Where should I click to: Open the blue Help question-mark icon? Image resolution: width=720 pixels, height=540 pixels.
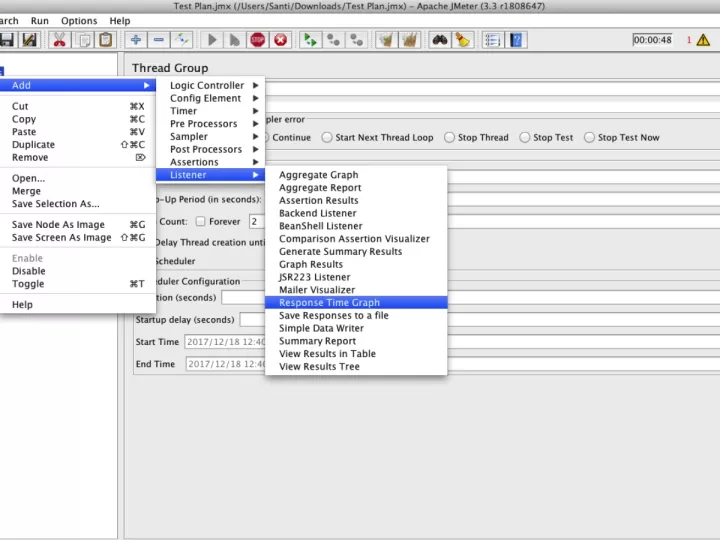click(x=517, y=40)
